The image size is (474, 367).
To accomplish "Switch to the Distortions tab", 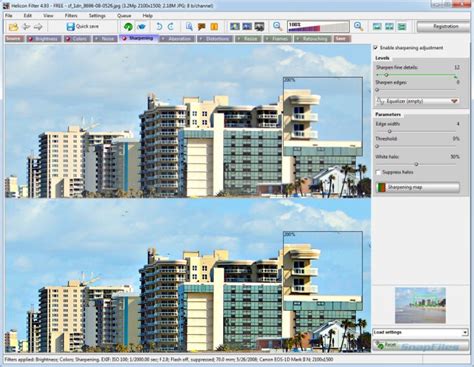I will (x=214, y=39).
